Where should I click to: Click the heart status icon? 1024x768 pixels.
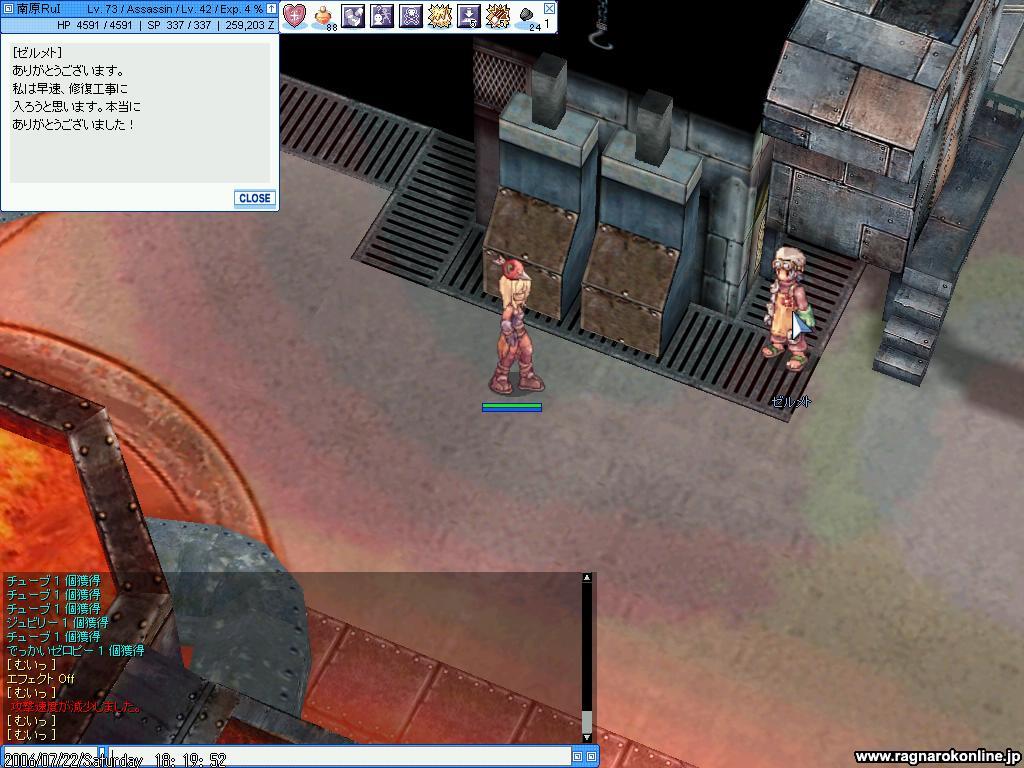(x=295, y=16)
